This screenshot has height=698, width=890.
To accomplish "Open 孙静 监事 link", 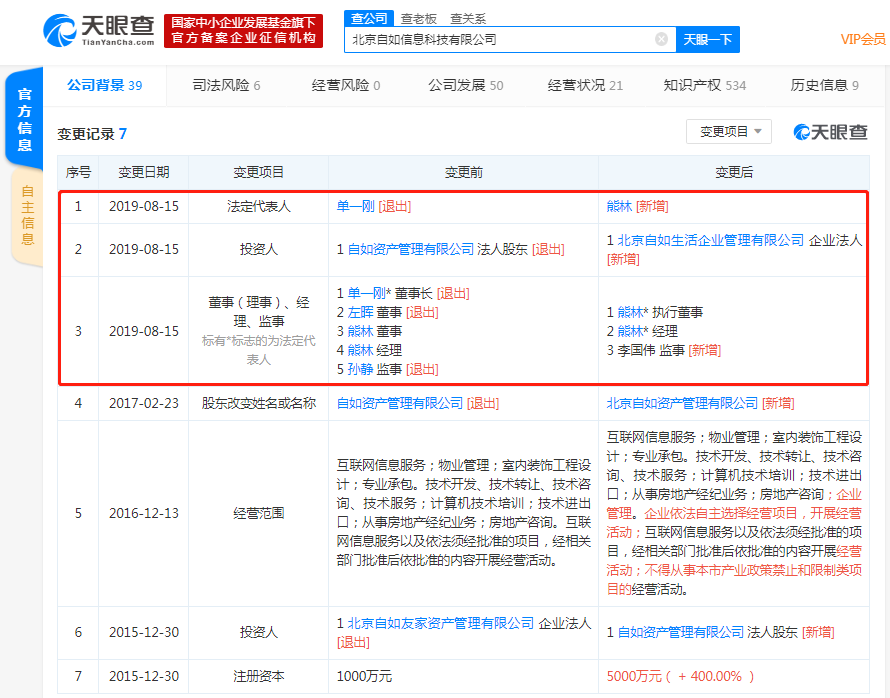I will click(360, 369).
